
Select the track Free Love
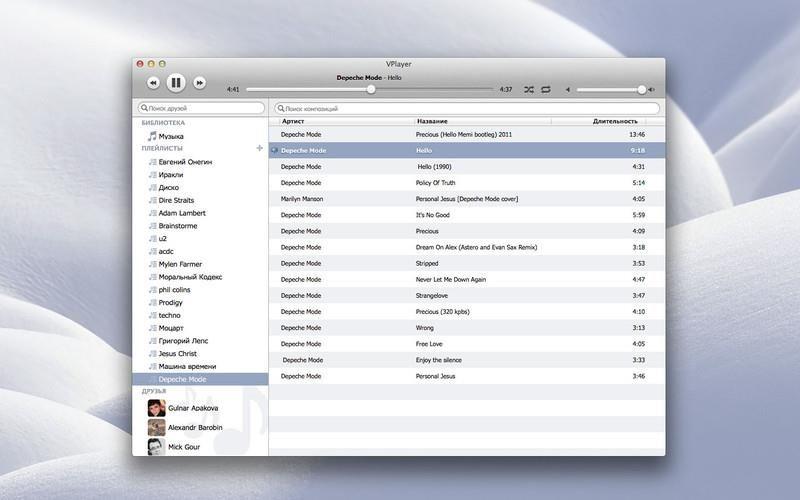pyautogui.click(x=467, y=344)
